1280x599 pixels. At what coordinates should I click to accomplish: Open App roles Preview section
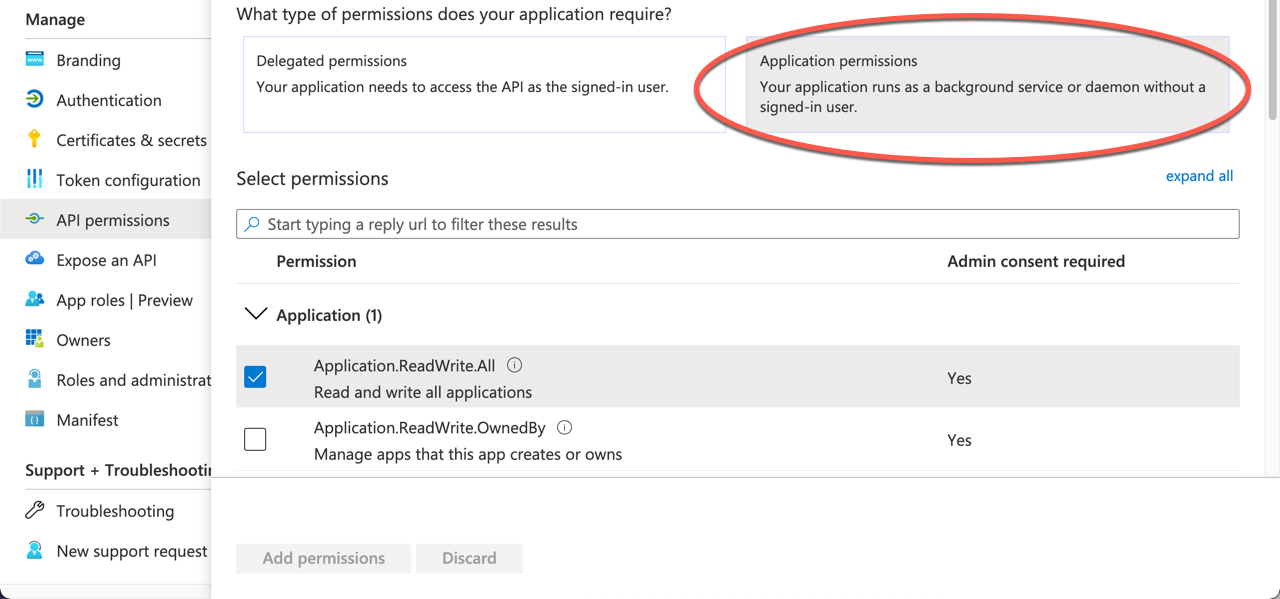(33, 300)
